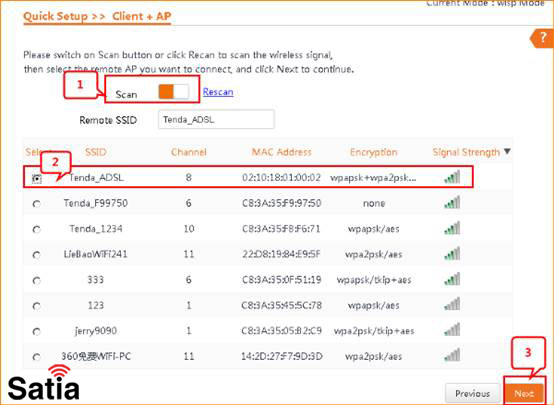Click the 360 WIFI-PC signal strength bars
The width and height of the screenshot is (554, 405).
[x=452, y=355]
